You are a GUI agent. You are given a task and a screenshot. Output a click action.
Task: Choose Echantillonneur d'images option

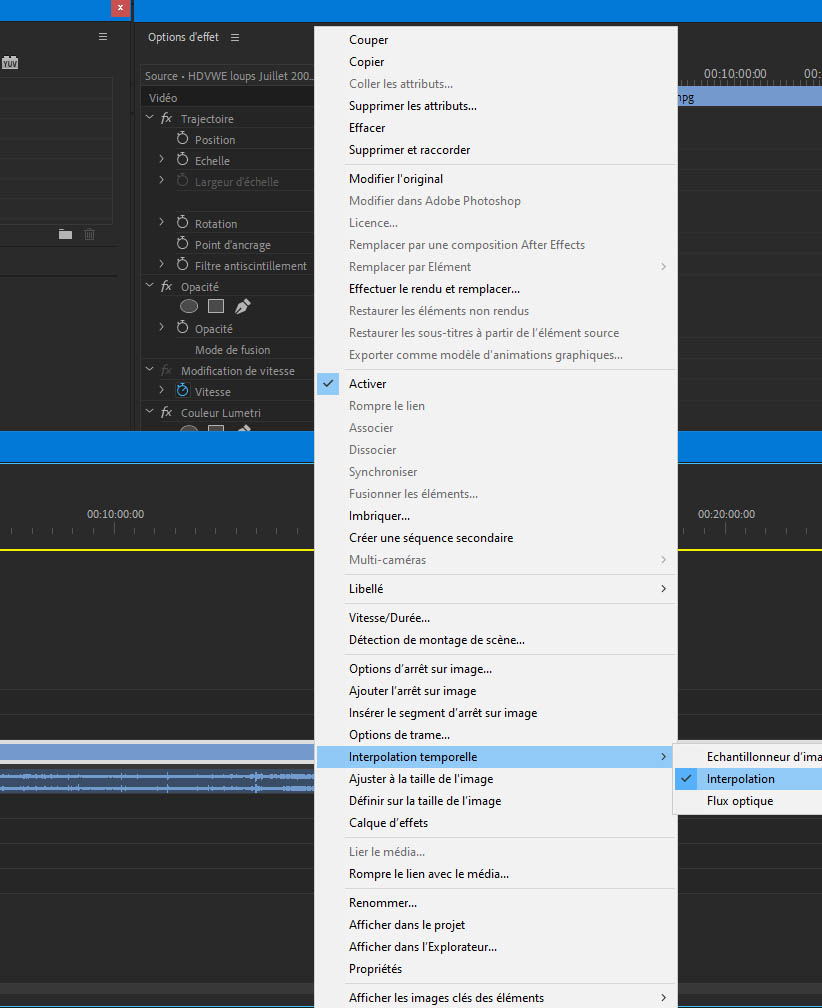click(x=749, y=757)
